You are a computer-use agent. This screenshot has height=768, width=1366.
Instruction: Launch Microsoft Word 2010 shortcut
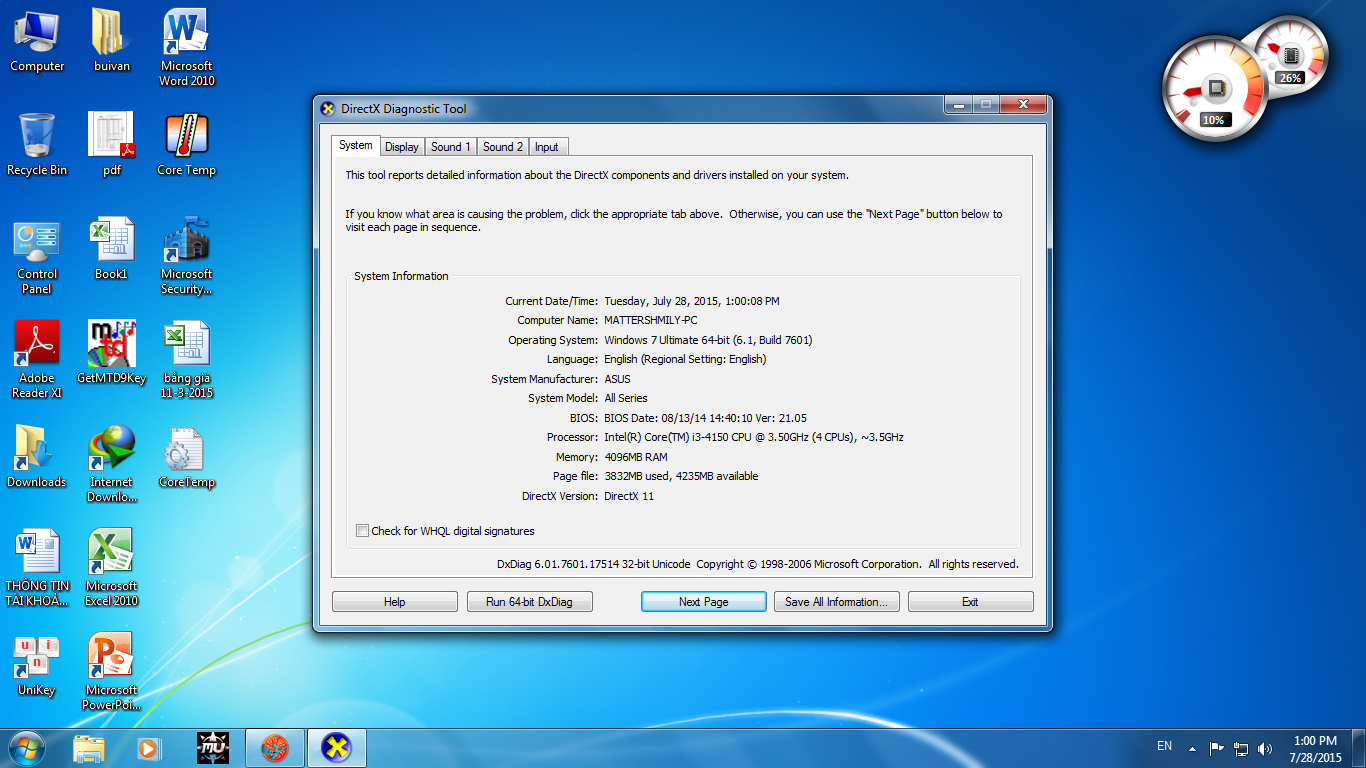(x=187, y=47)
